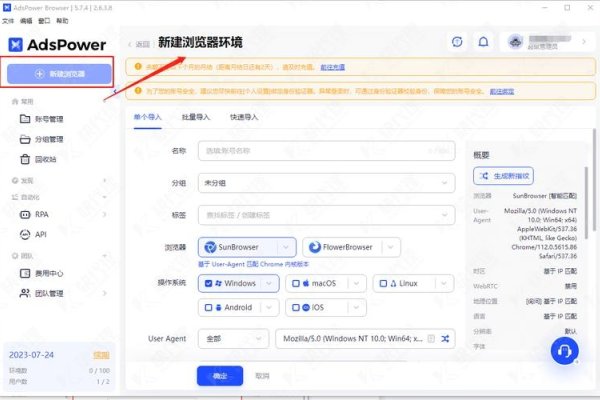Open the 窗口 menu
Screen dimensions: 600x400
[44, 21]
